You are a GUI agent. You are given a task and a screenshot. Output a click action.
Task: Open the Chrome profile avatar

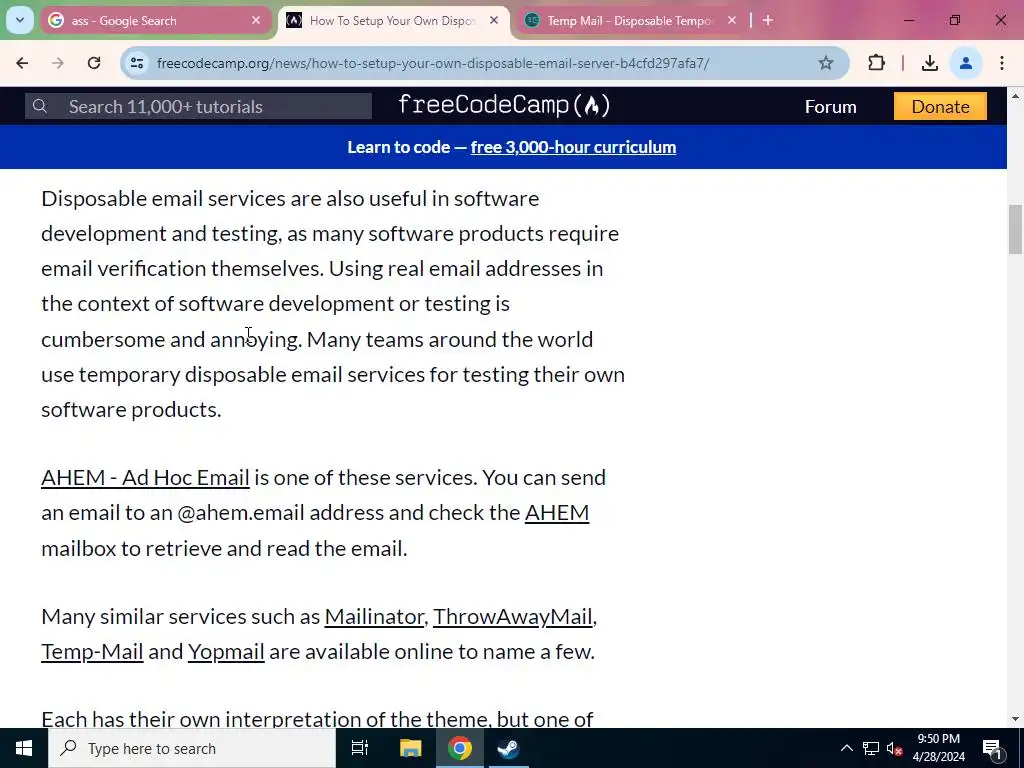click(x=966, y=63)
